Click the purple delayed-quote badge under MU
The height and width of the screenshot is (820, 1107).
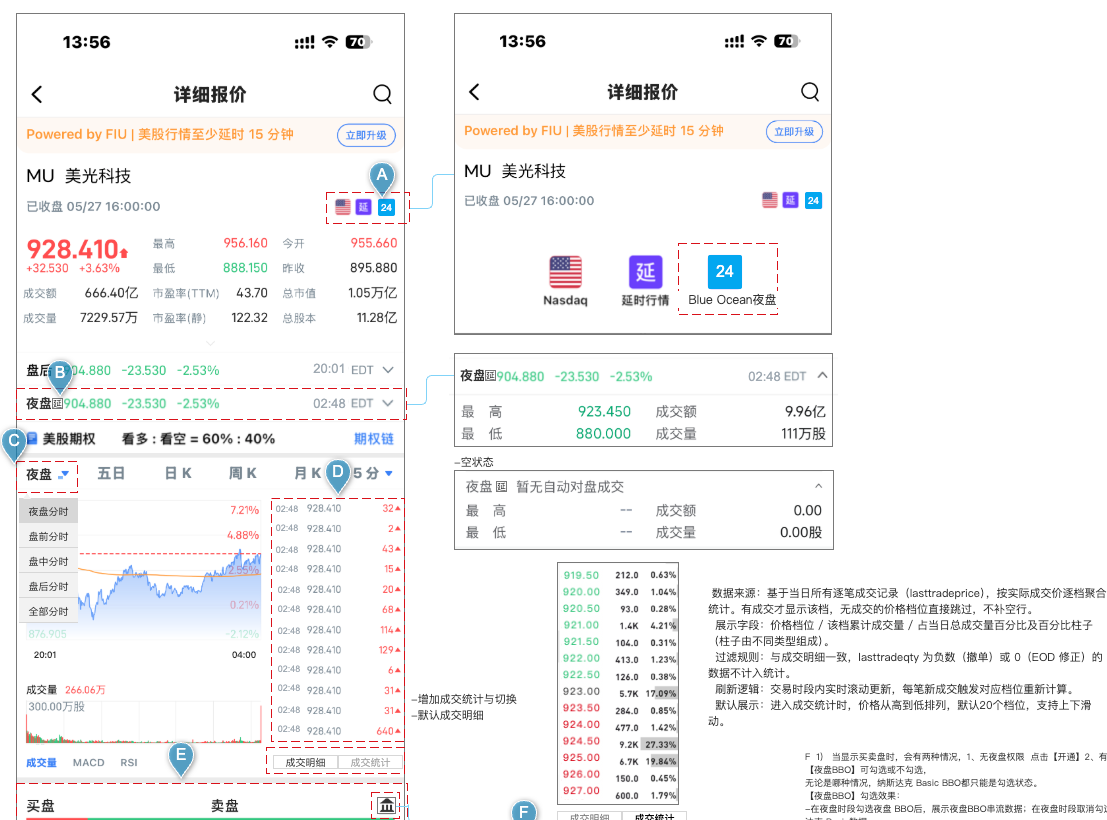364,207
